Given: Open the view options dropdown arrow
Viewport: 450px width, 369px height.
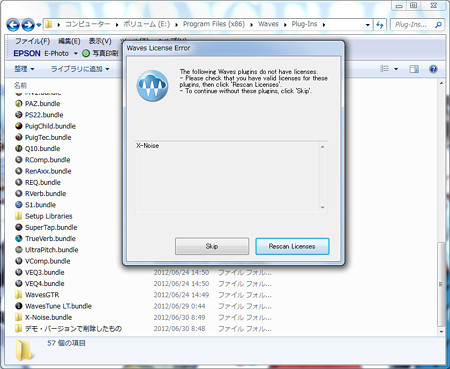Looking at the screenshot, I should click(396, 69).
